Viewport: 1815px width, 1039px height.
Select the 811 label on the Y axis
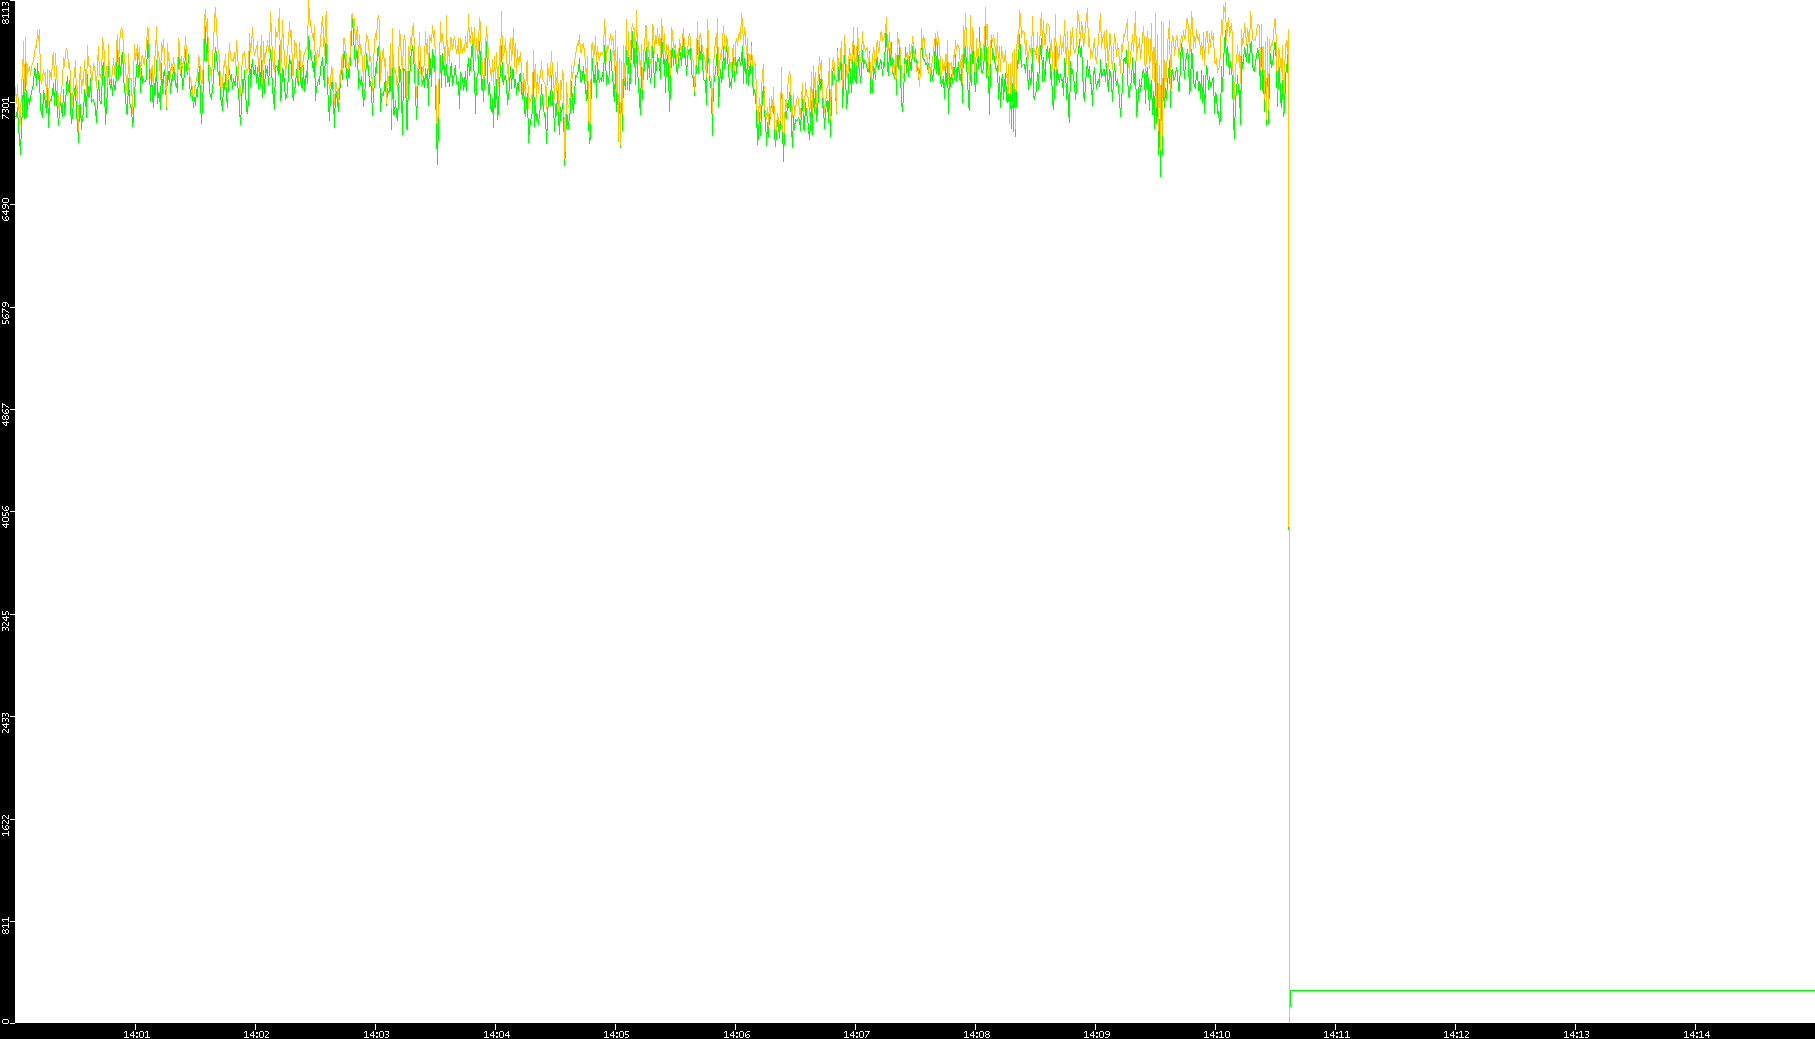pyautogui.click(x=6, y=925)
